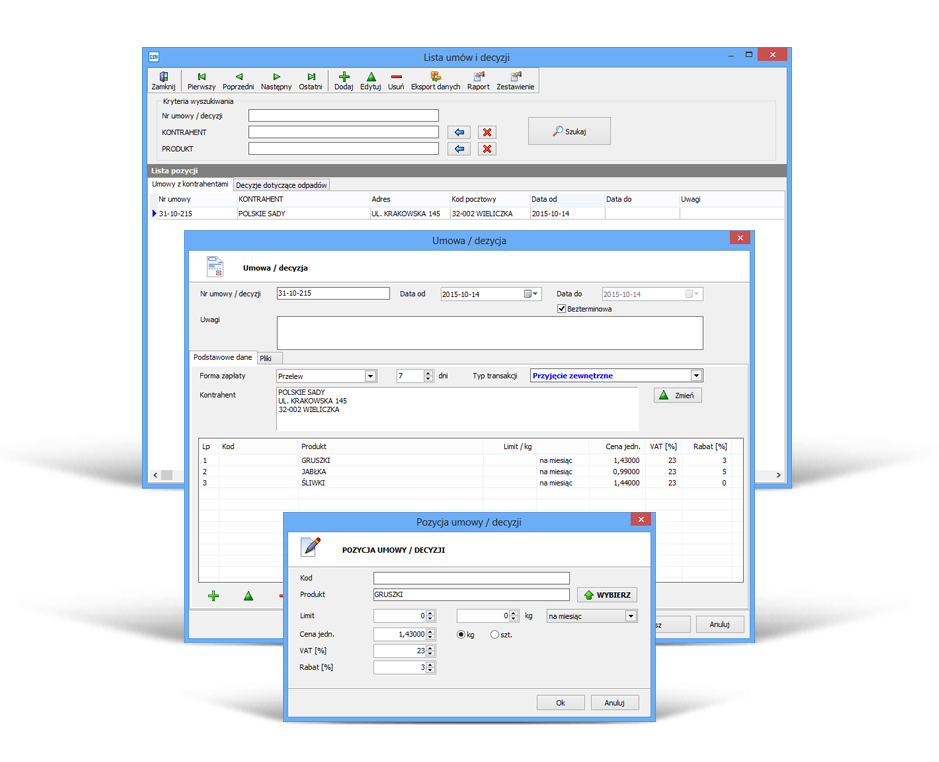Open the Pliki tab
This screenshot has height=762, width=939.
click(265, 357)
